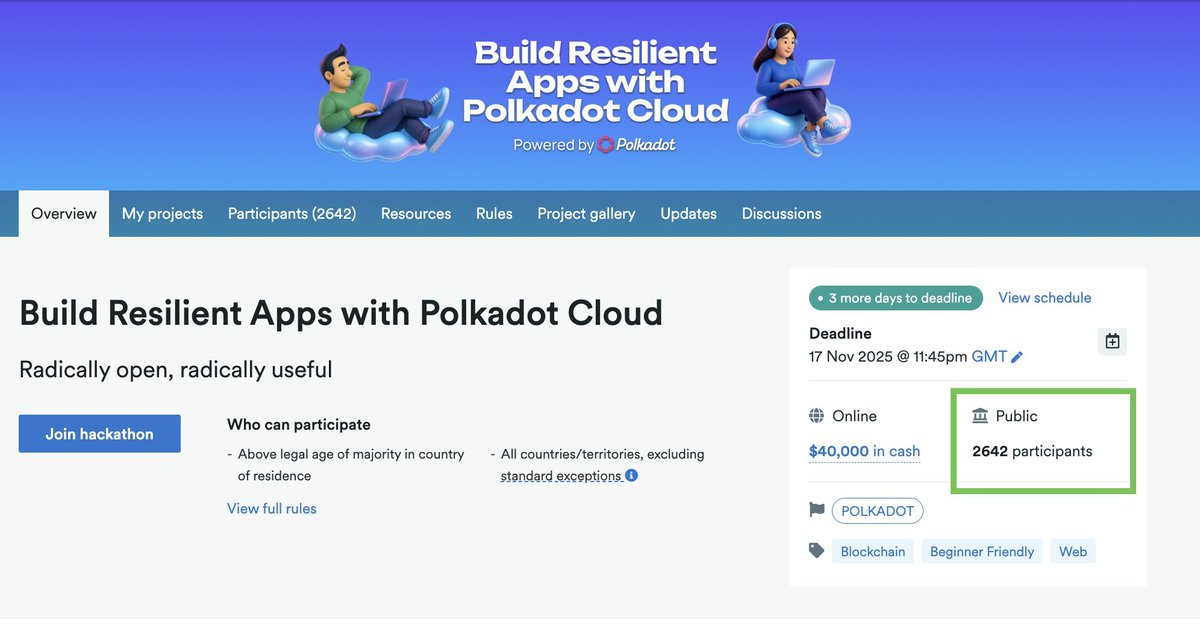Click the page title Build Resilient Apps heading
Viewport: 1200px width, 634px height.
pyautogui.click(x=341, y=313)
